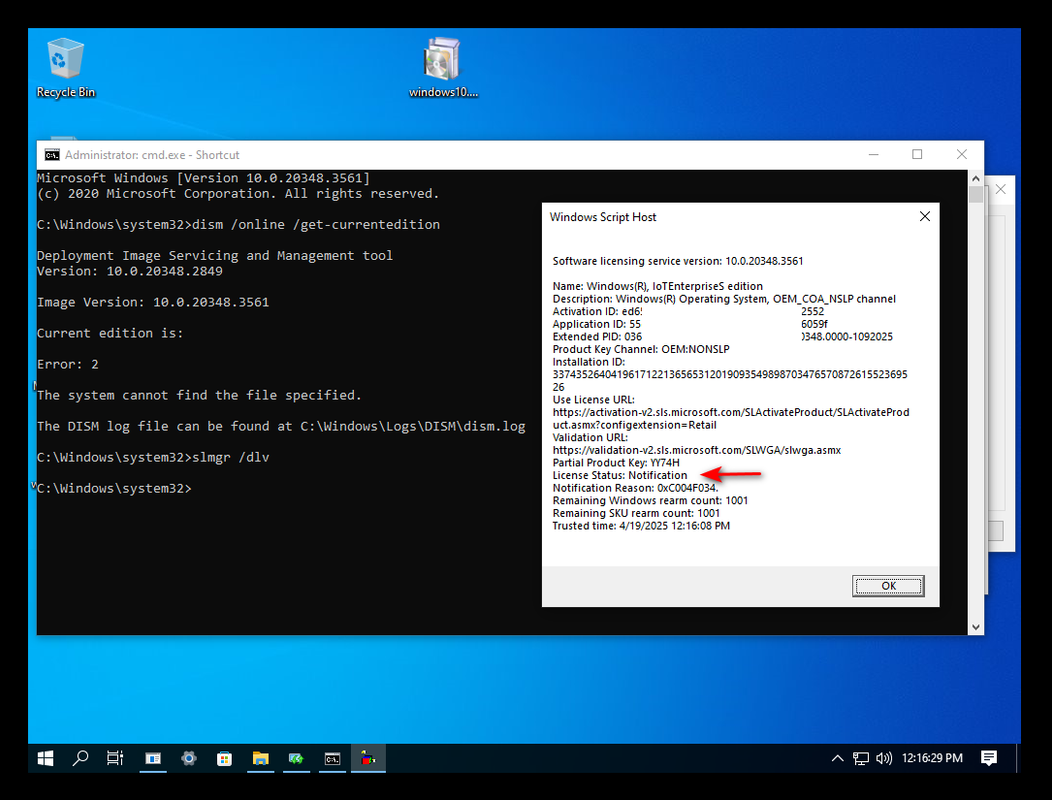Click the 'Name: Windows(R), IoTEnterpriseS edition' line
1052x800 pixels.
point(658,286)
